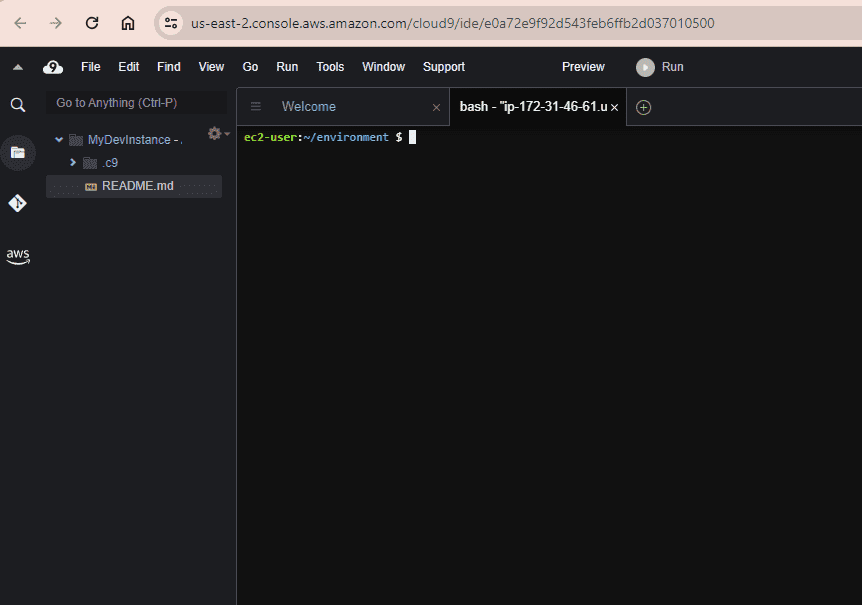Screen dimensions: 862x605
Task: Open new tab with plus icon
Action: coord(643,107)
